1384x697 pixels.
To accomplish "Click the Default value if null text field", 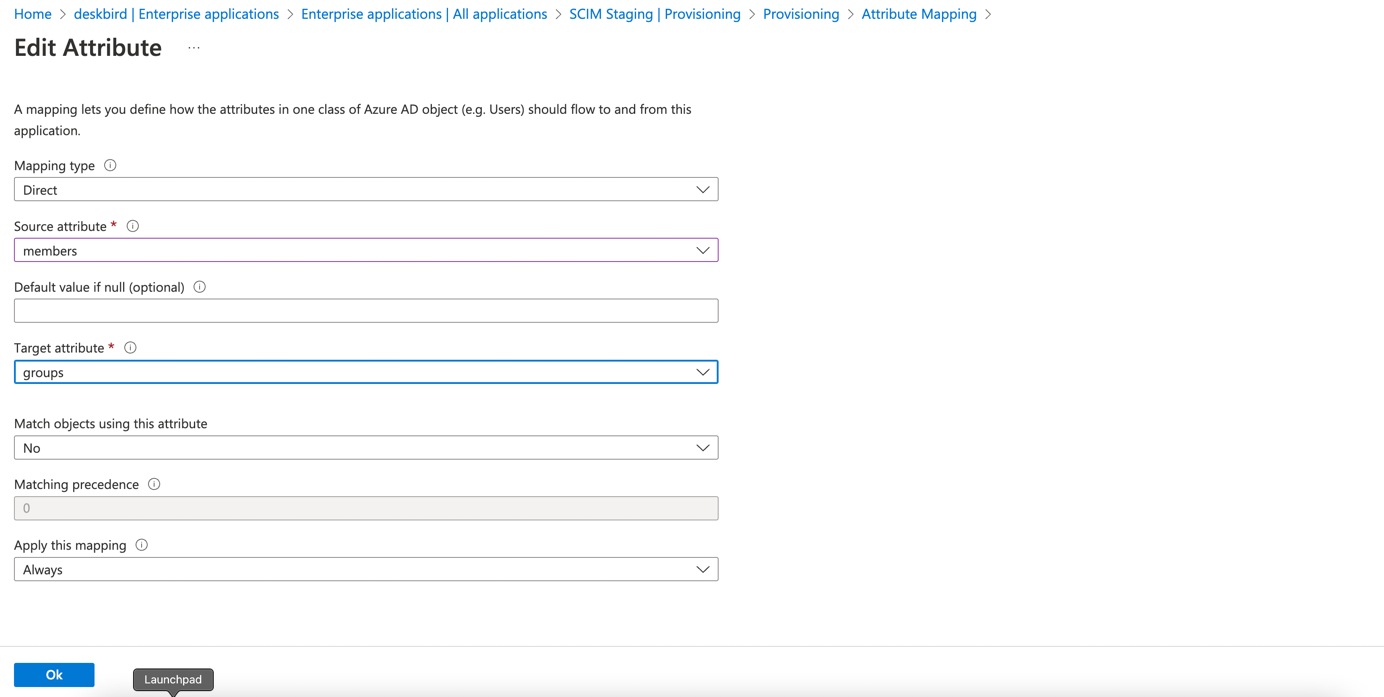I will [366, 311].
